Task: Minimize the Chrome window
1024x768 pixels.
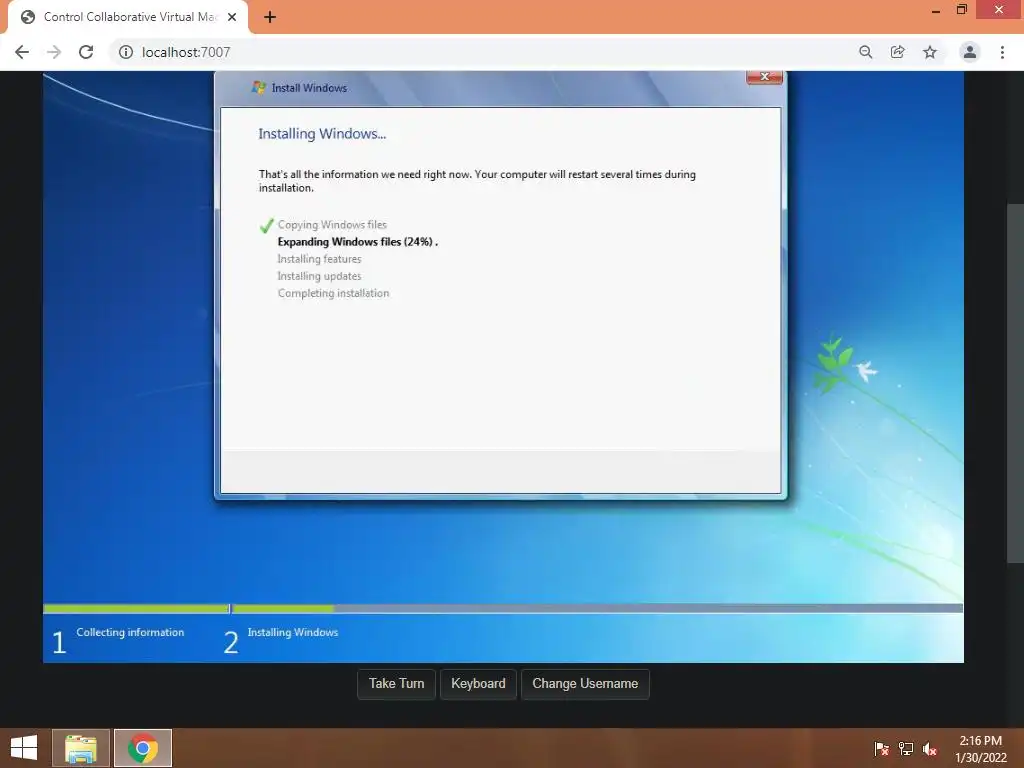Action: pyautogui.click(x=936, y=10)
